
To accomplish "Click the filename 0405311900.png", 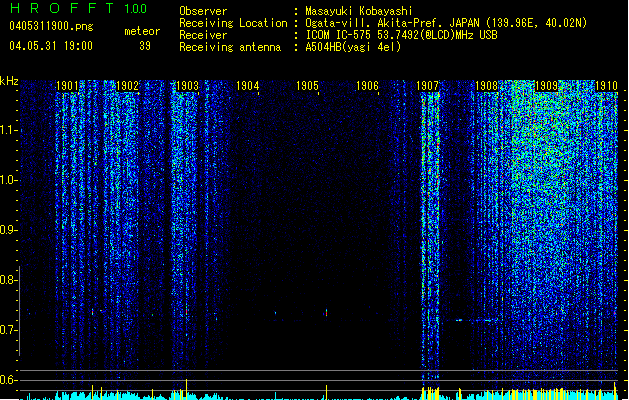I will pyautogui.click(x=51, y=26).
